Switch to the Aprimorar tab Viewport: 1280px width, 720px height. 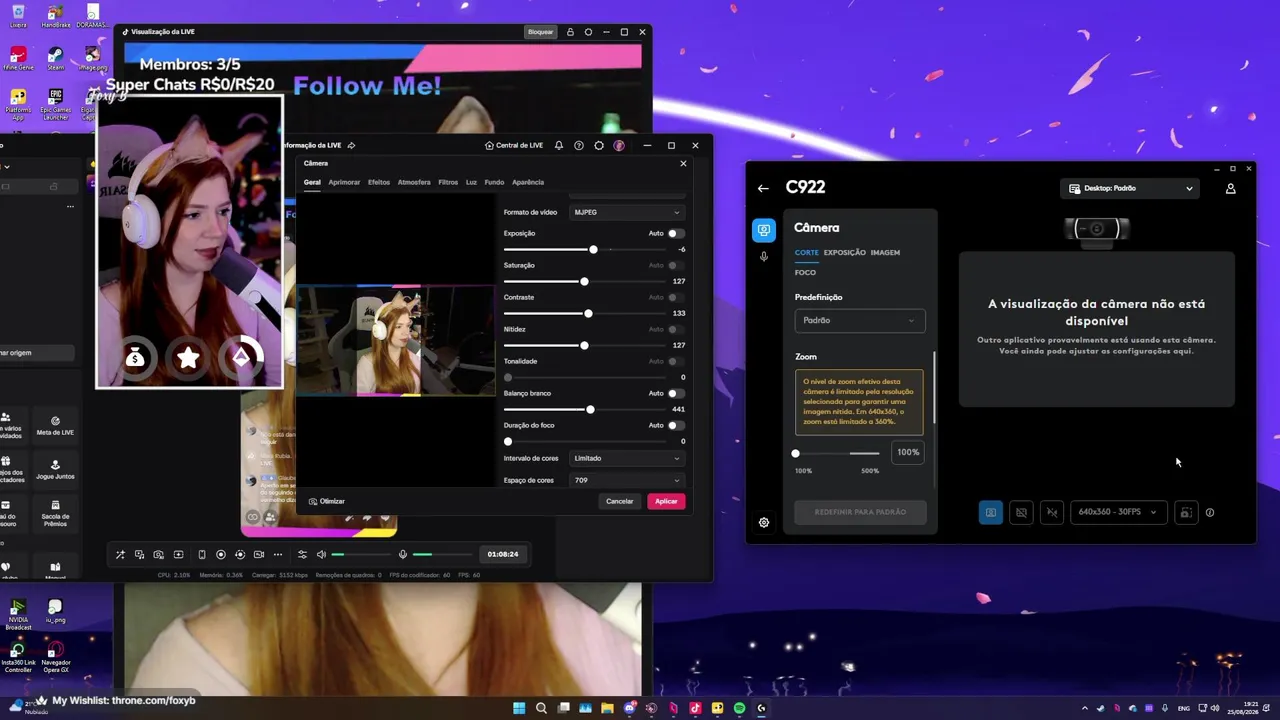(x=344, y=182)
